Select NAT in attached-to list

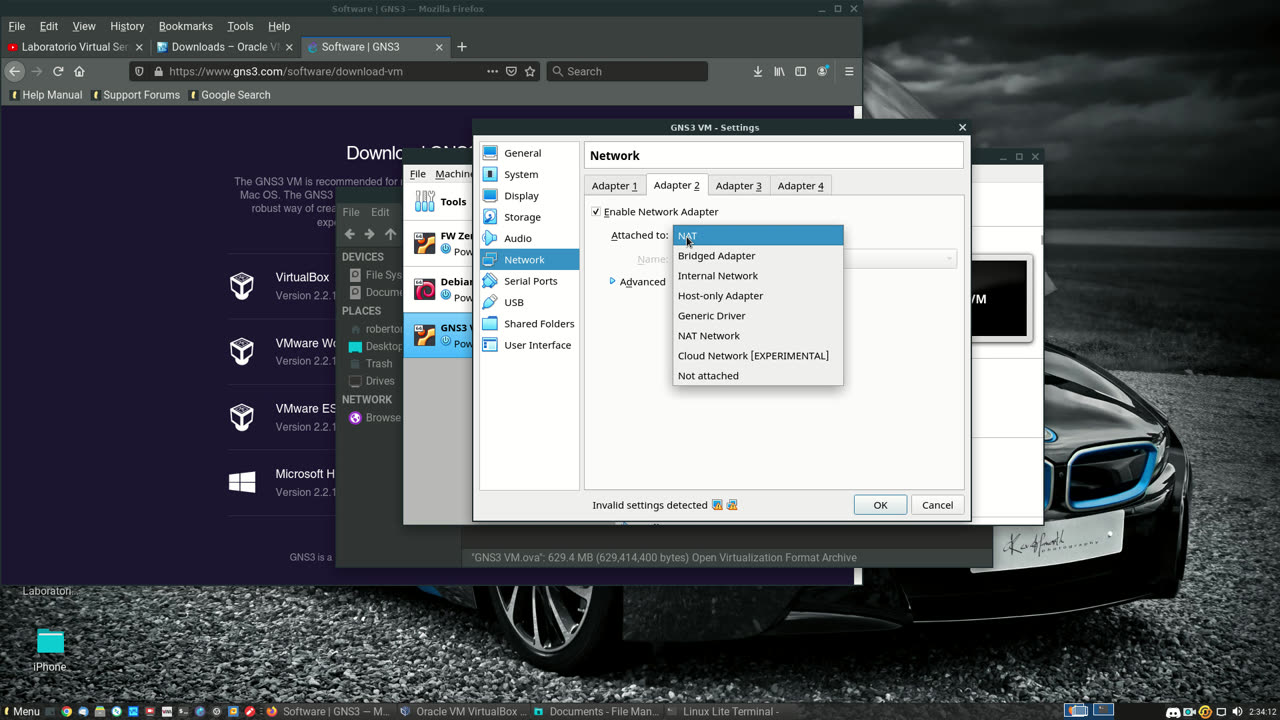pos(758,236)
